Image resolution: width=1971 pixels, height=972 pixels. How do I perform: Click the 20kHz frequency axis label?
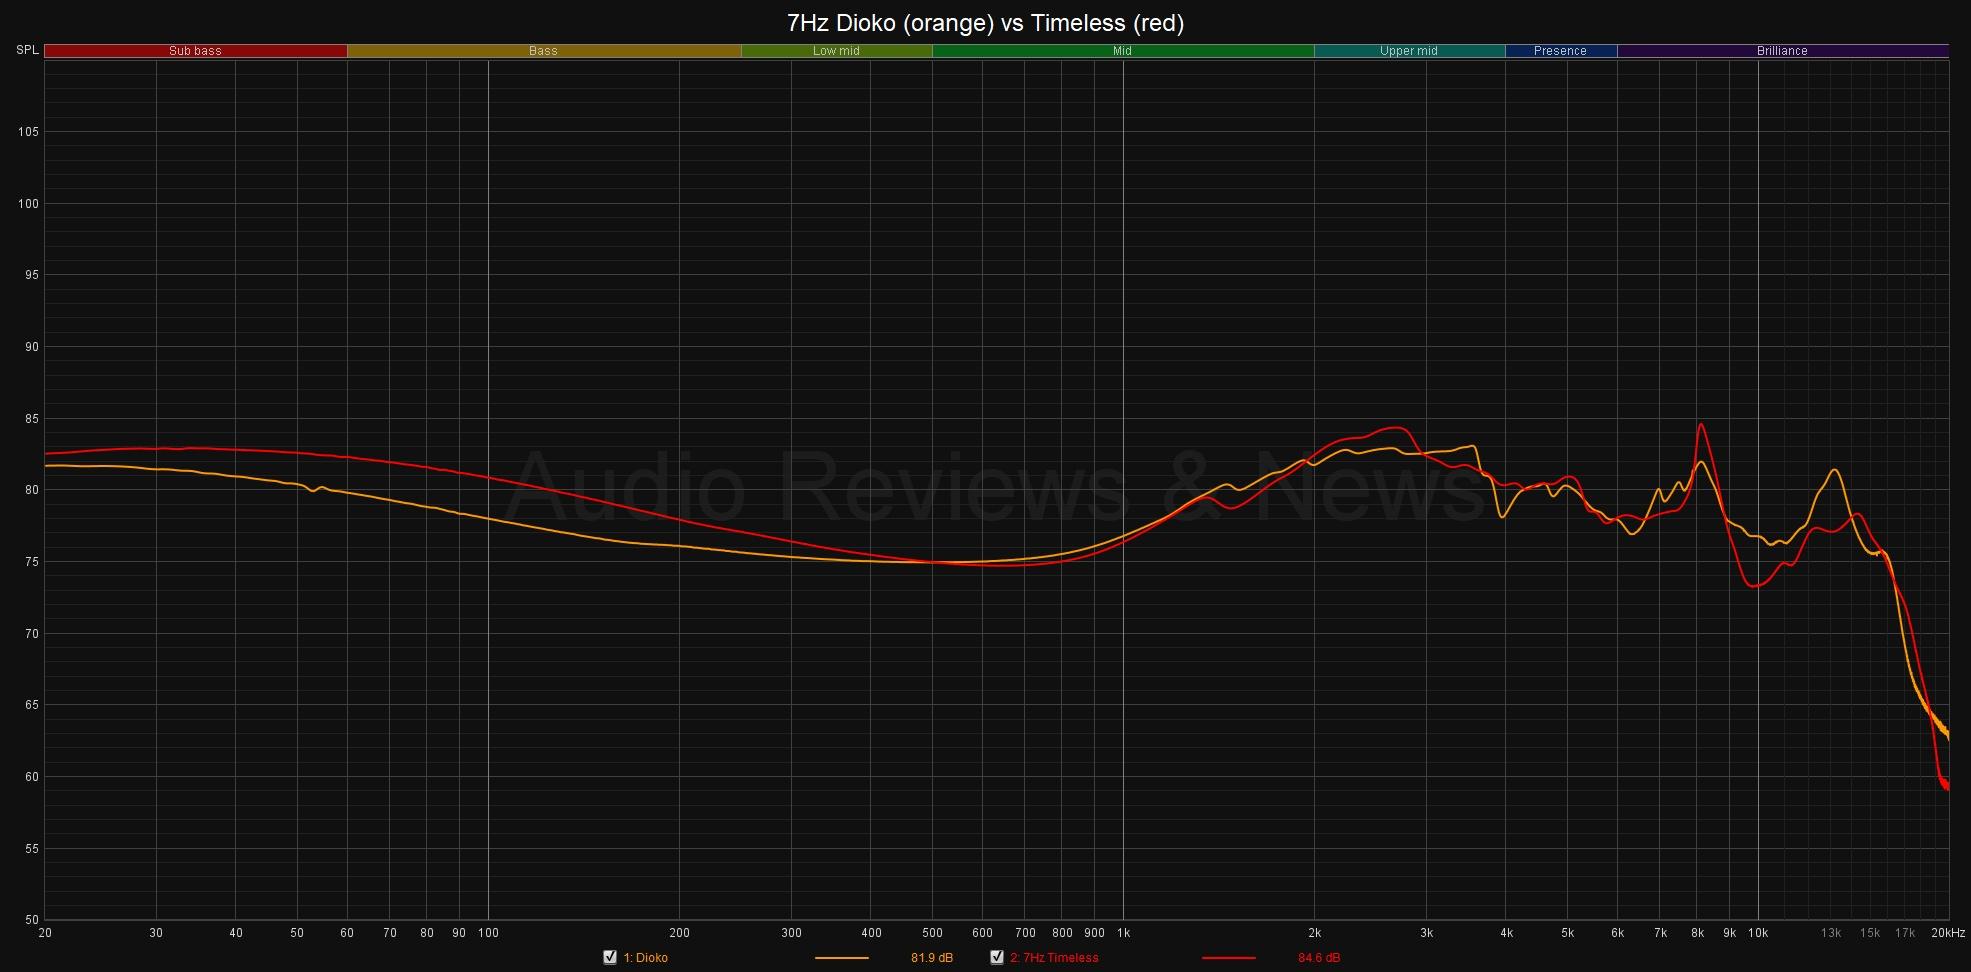click(1946, 933)
